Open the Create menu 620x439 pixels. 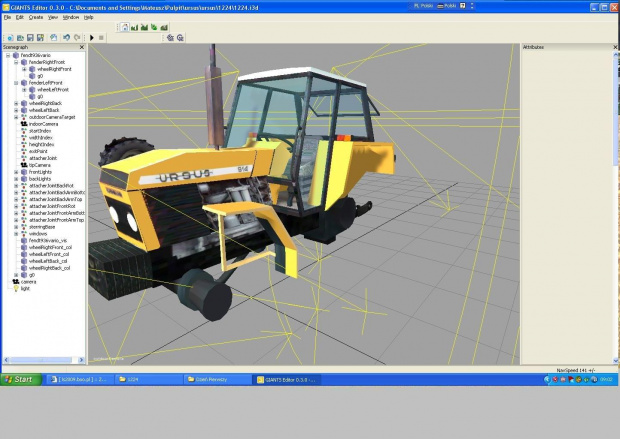point(36,17)
